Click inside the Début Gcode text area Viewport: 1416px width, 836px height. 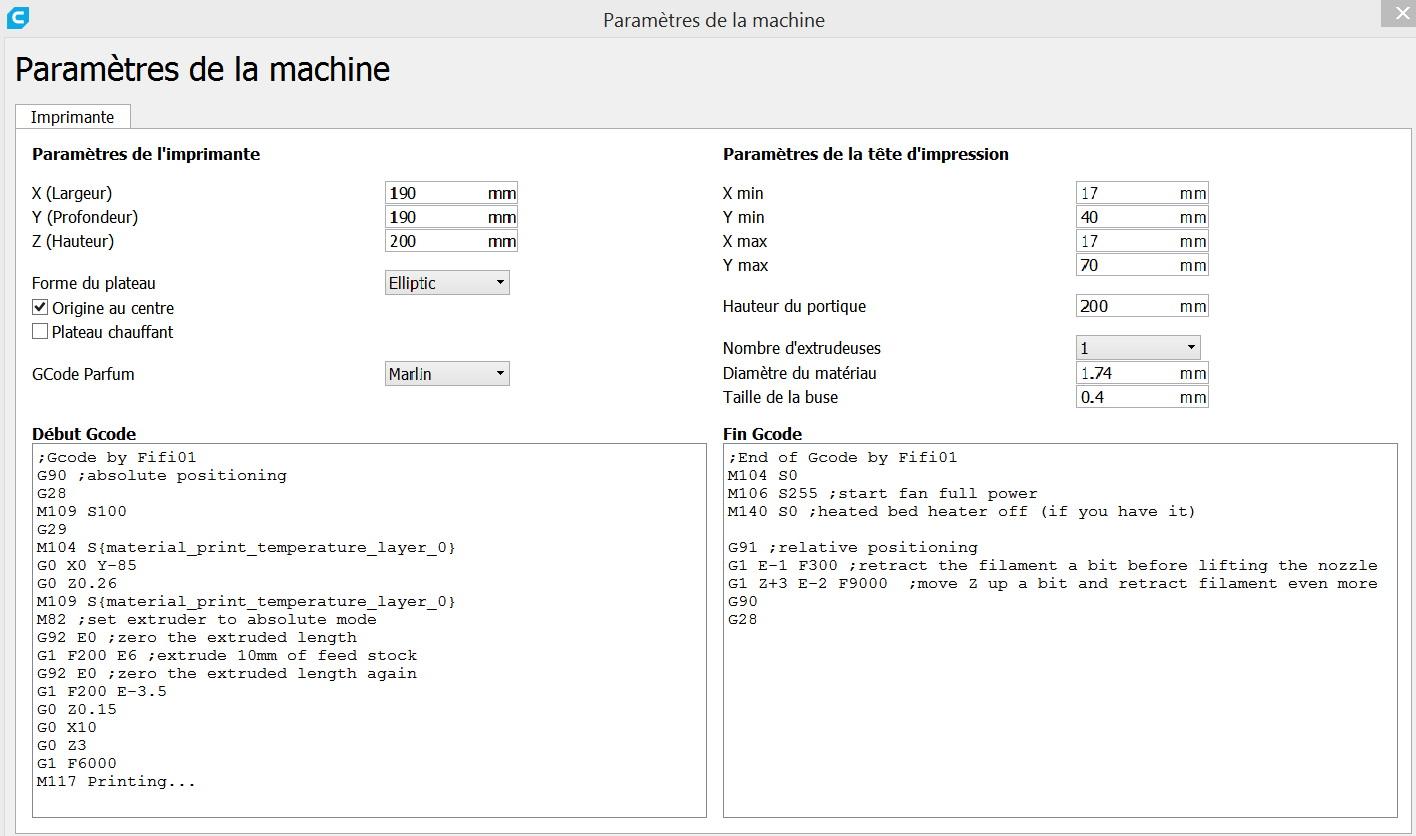tap(369, 630)
